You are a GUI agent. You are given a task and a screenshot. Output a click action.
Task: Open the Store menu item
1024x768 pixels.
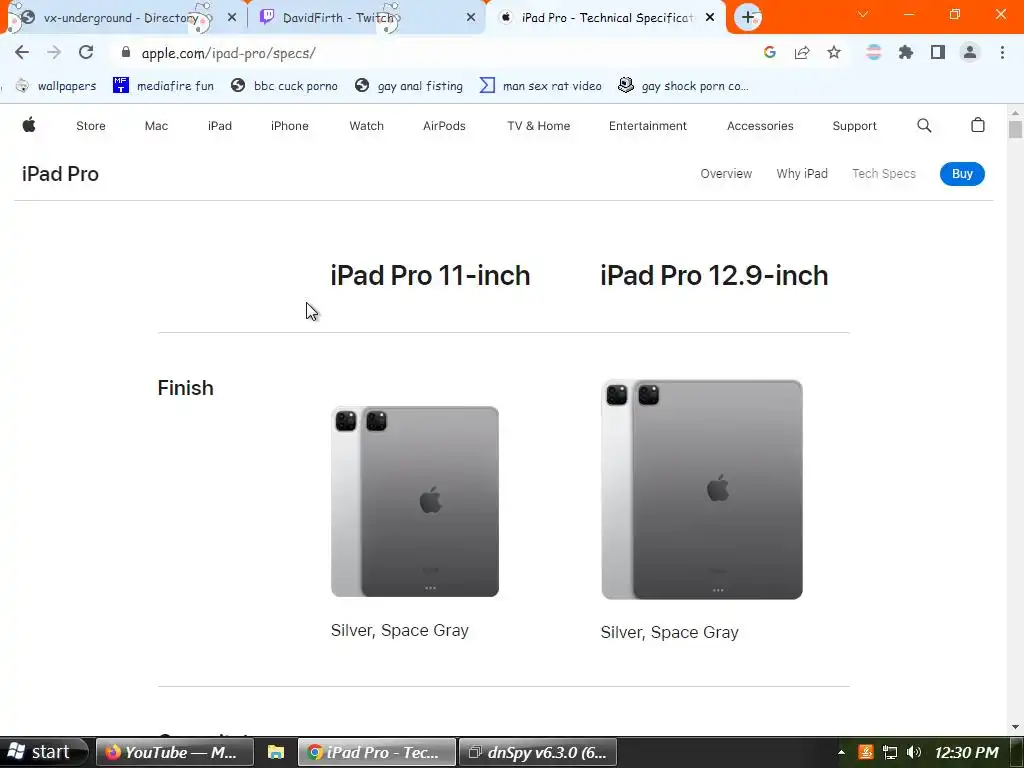(x=91, y=126)
